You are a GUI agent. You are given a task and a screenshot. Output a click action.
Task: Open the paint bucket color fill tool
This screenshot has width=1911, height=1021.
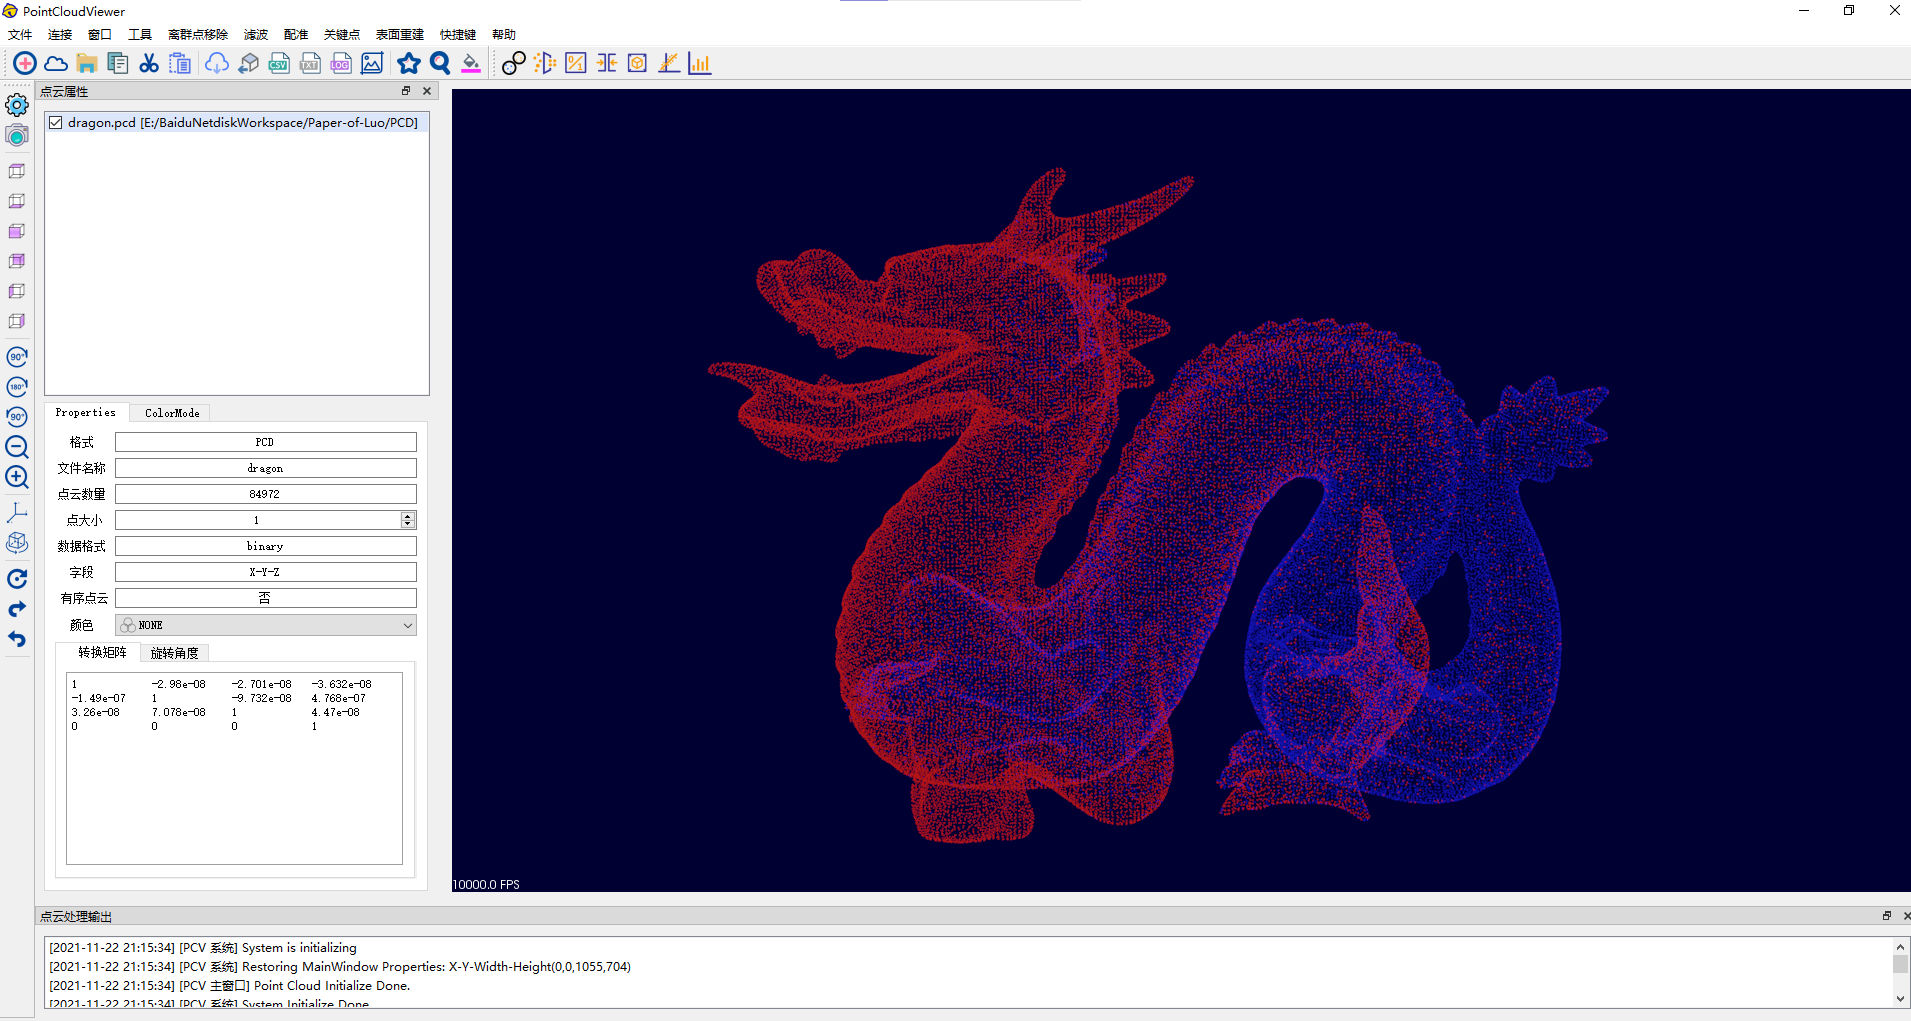coord(471,64)
